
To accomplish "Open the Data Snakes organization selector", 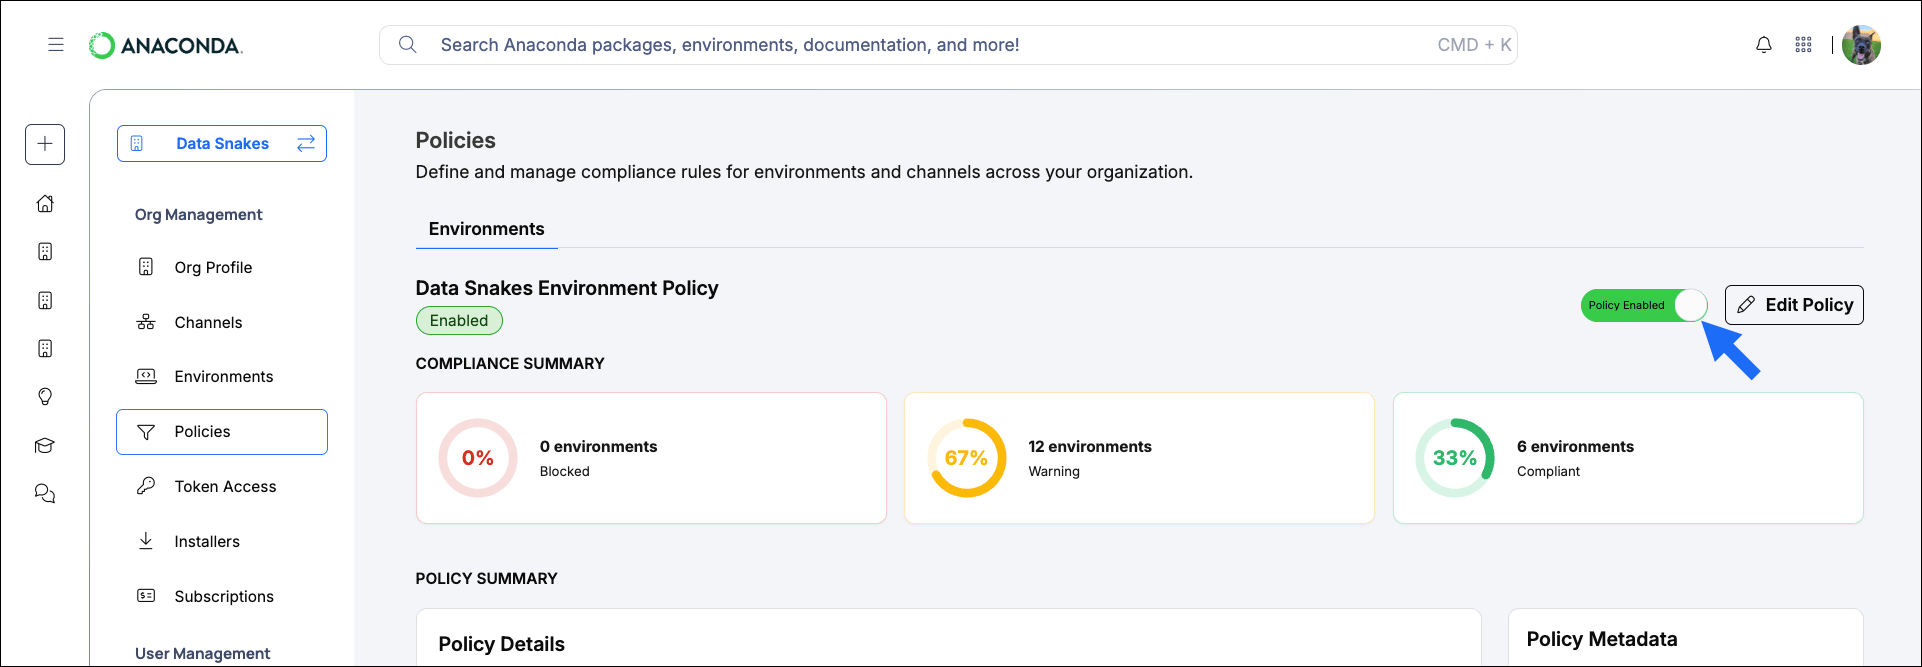I will pyautogui.click(x=222, y=143).
